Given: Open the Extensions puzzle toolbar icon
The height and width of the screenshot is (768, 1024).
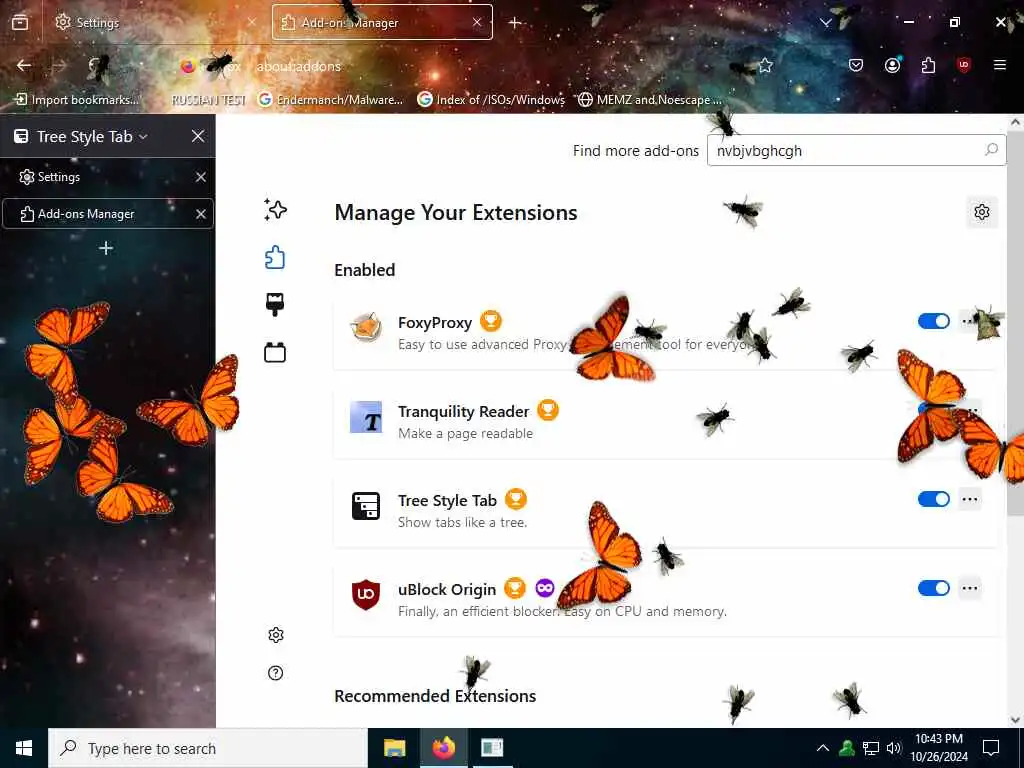Looking at the screenshot, I should (928, 65).
